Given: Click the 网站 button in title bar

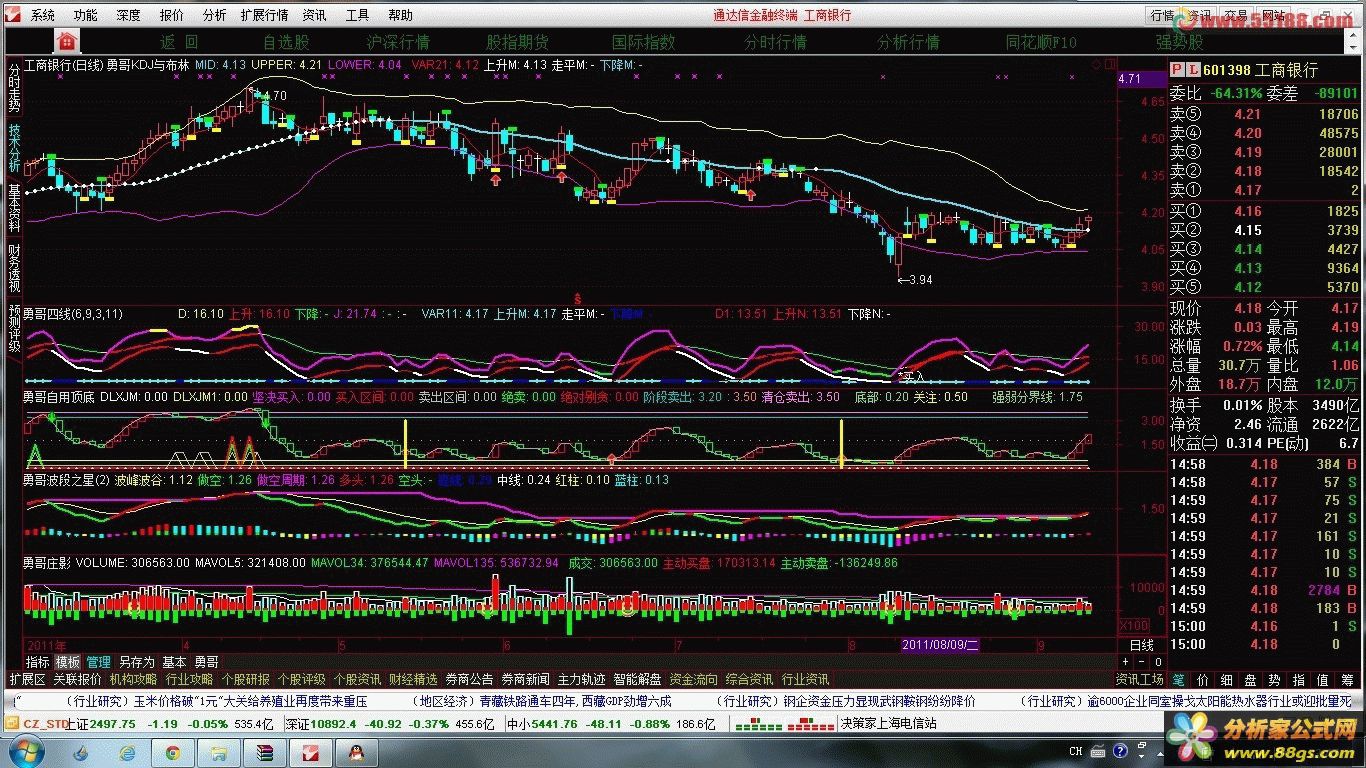Looking at the screenshot, I should coord(1273,15).
